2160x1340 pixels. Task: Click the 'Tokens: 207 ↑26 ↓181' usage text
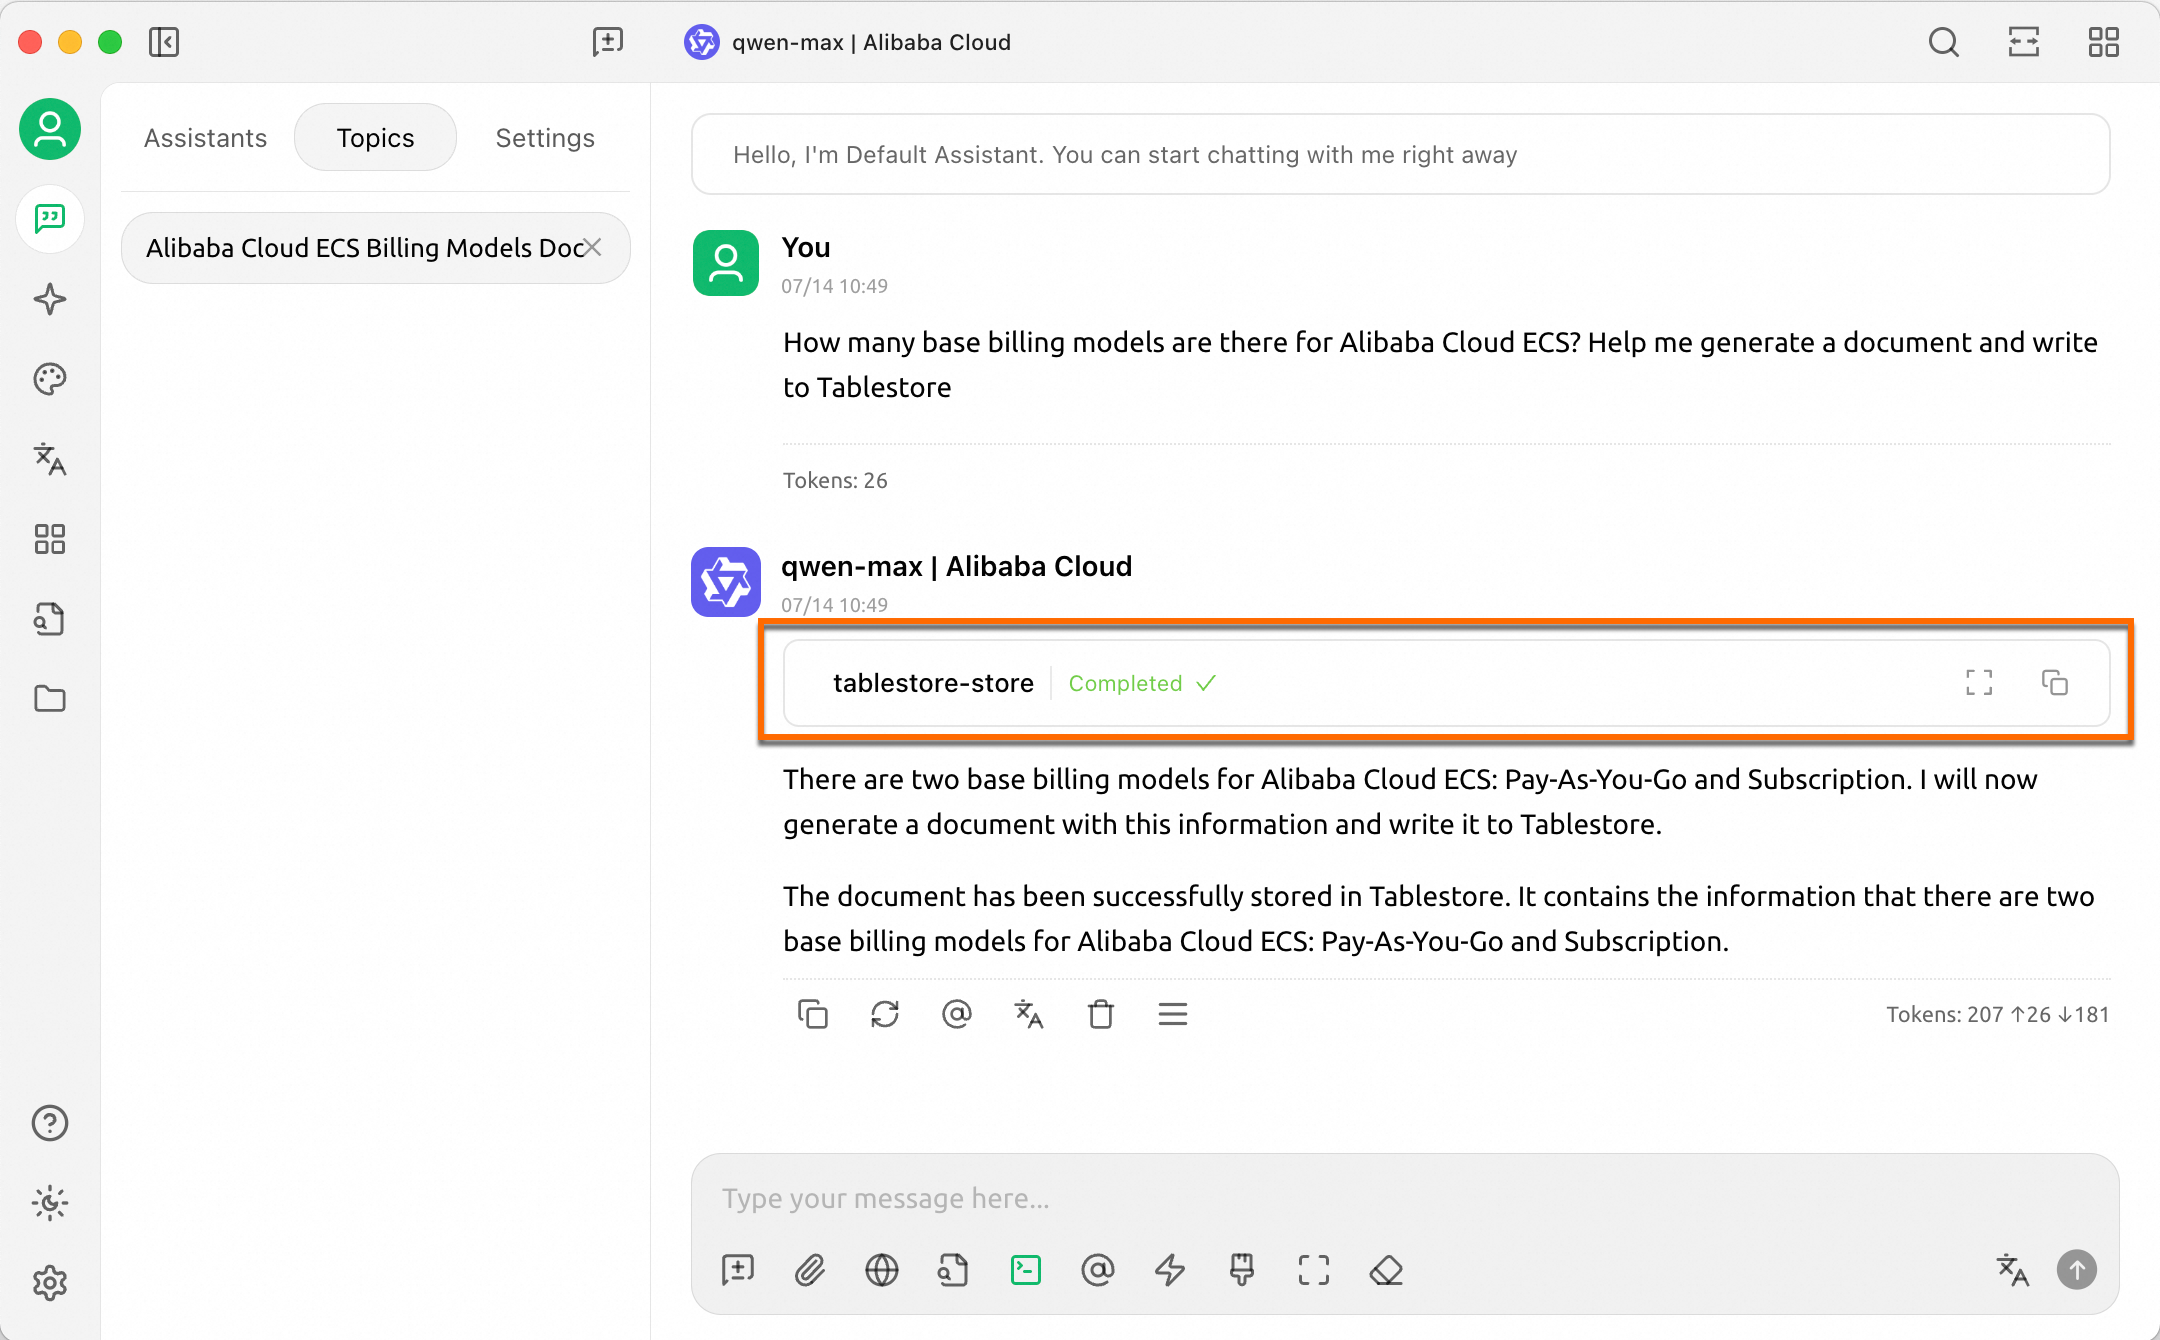click(1998, 1014)
